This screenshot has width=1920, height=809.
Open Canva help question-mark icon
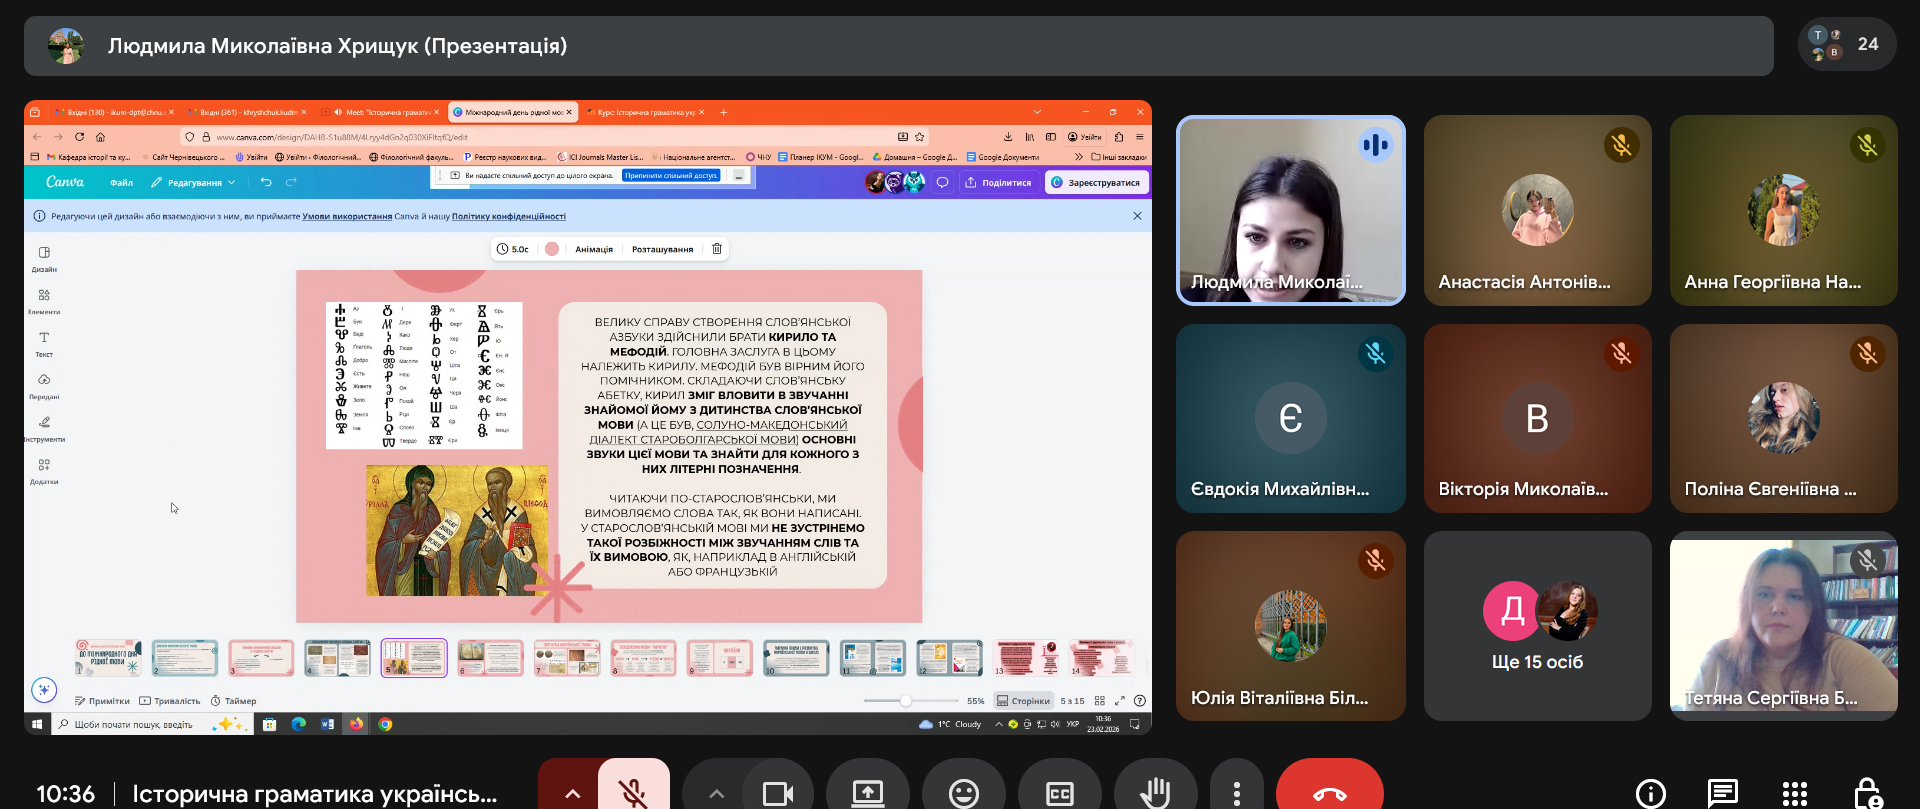[1140, 701]
